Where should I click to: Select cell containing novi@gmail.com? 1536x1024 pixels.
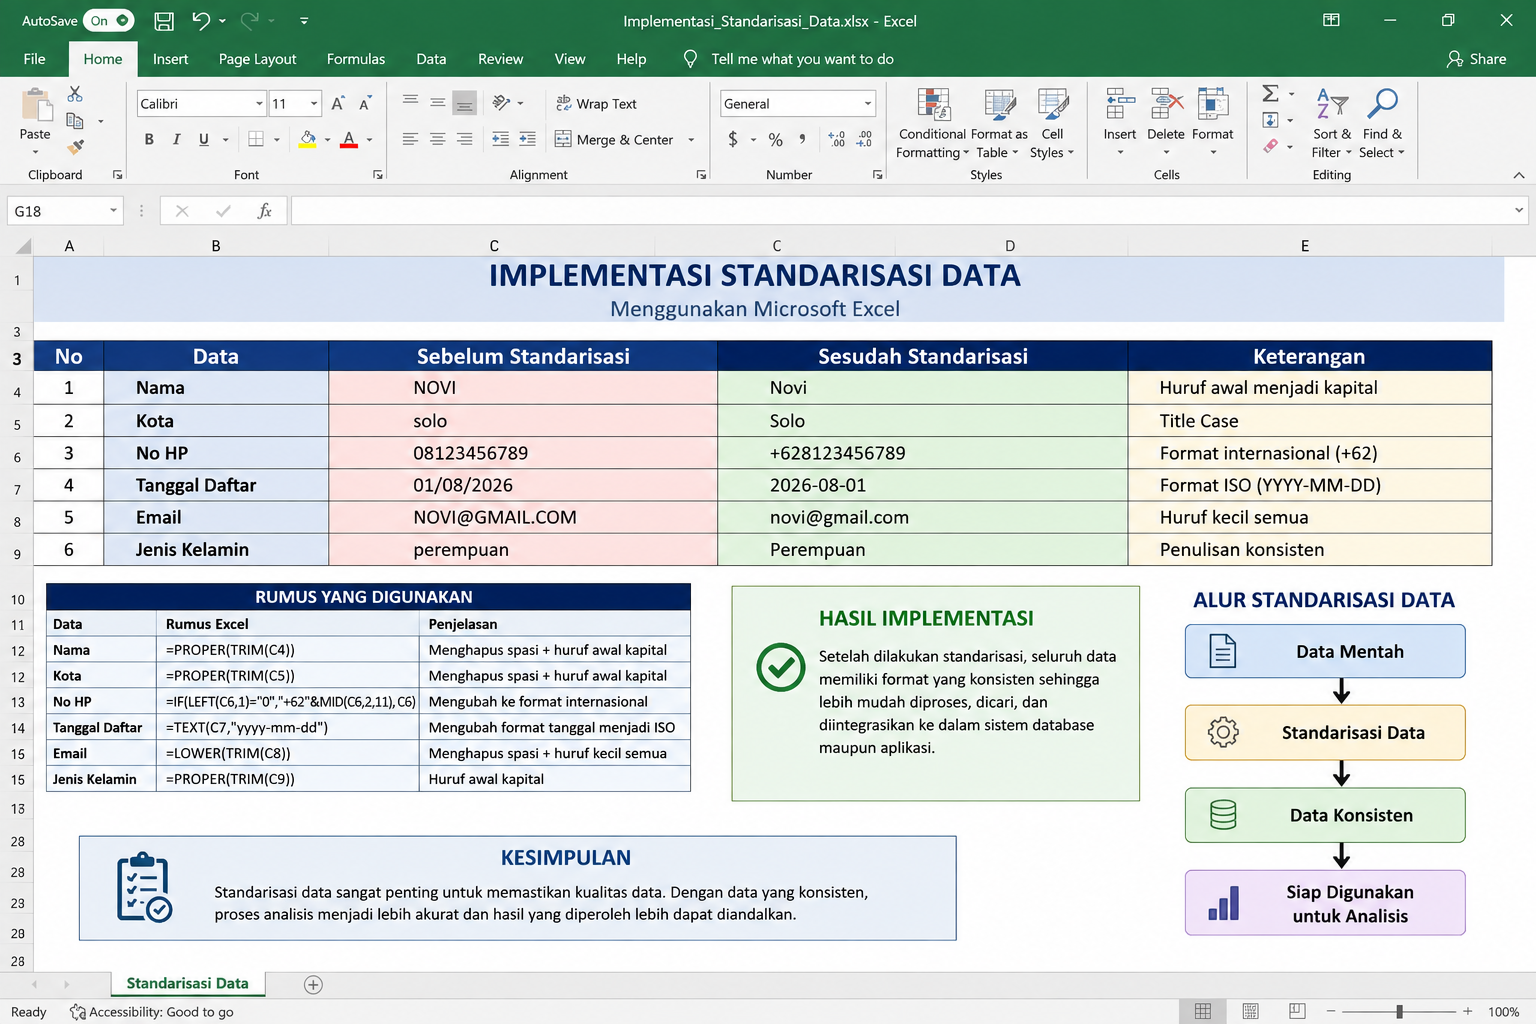(x=922, y=517)
